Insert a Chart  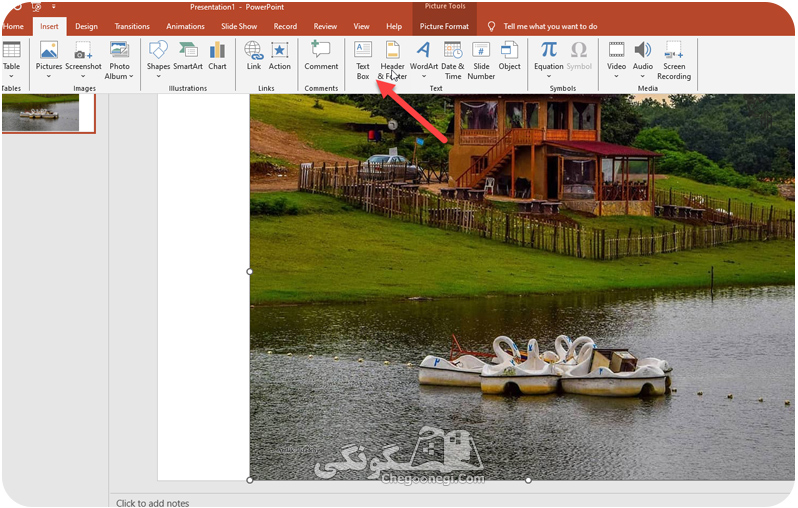pyautogui.click(x=217, y=50)
